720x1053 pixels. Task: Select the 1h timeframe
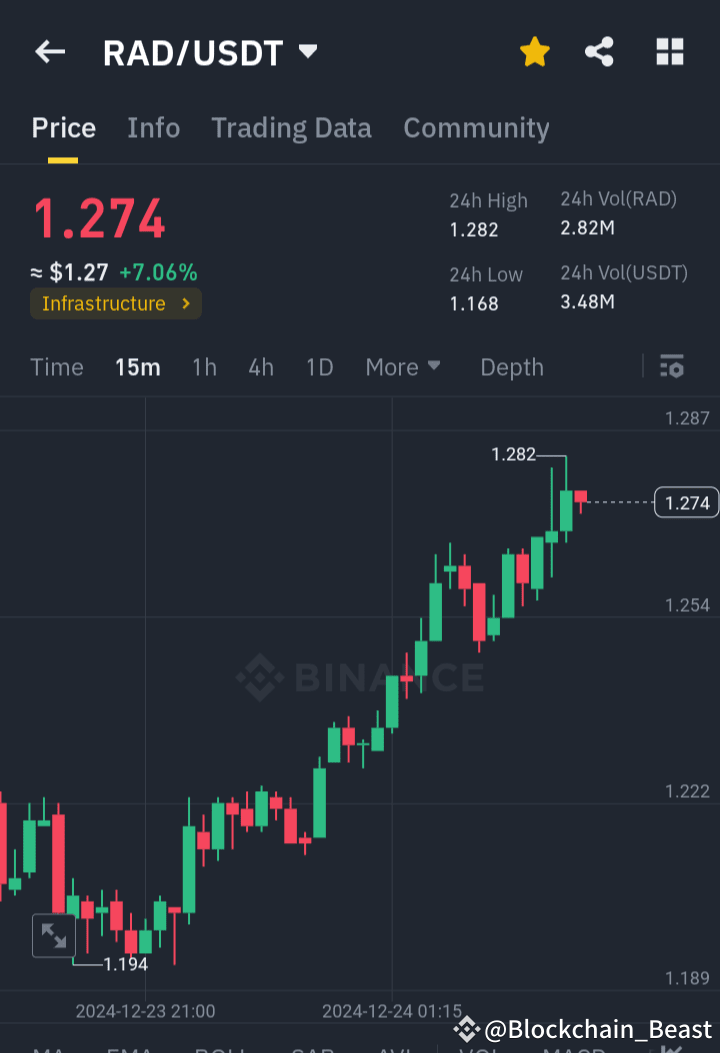[204, 367]
